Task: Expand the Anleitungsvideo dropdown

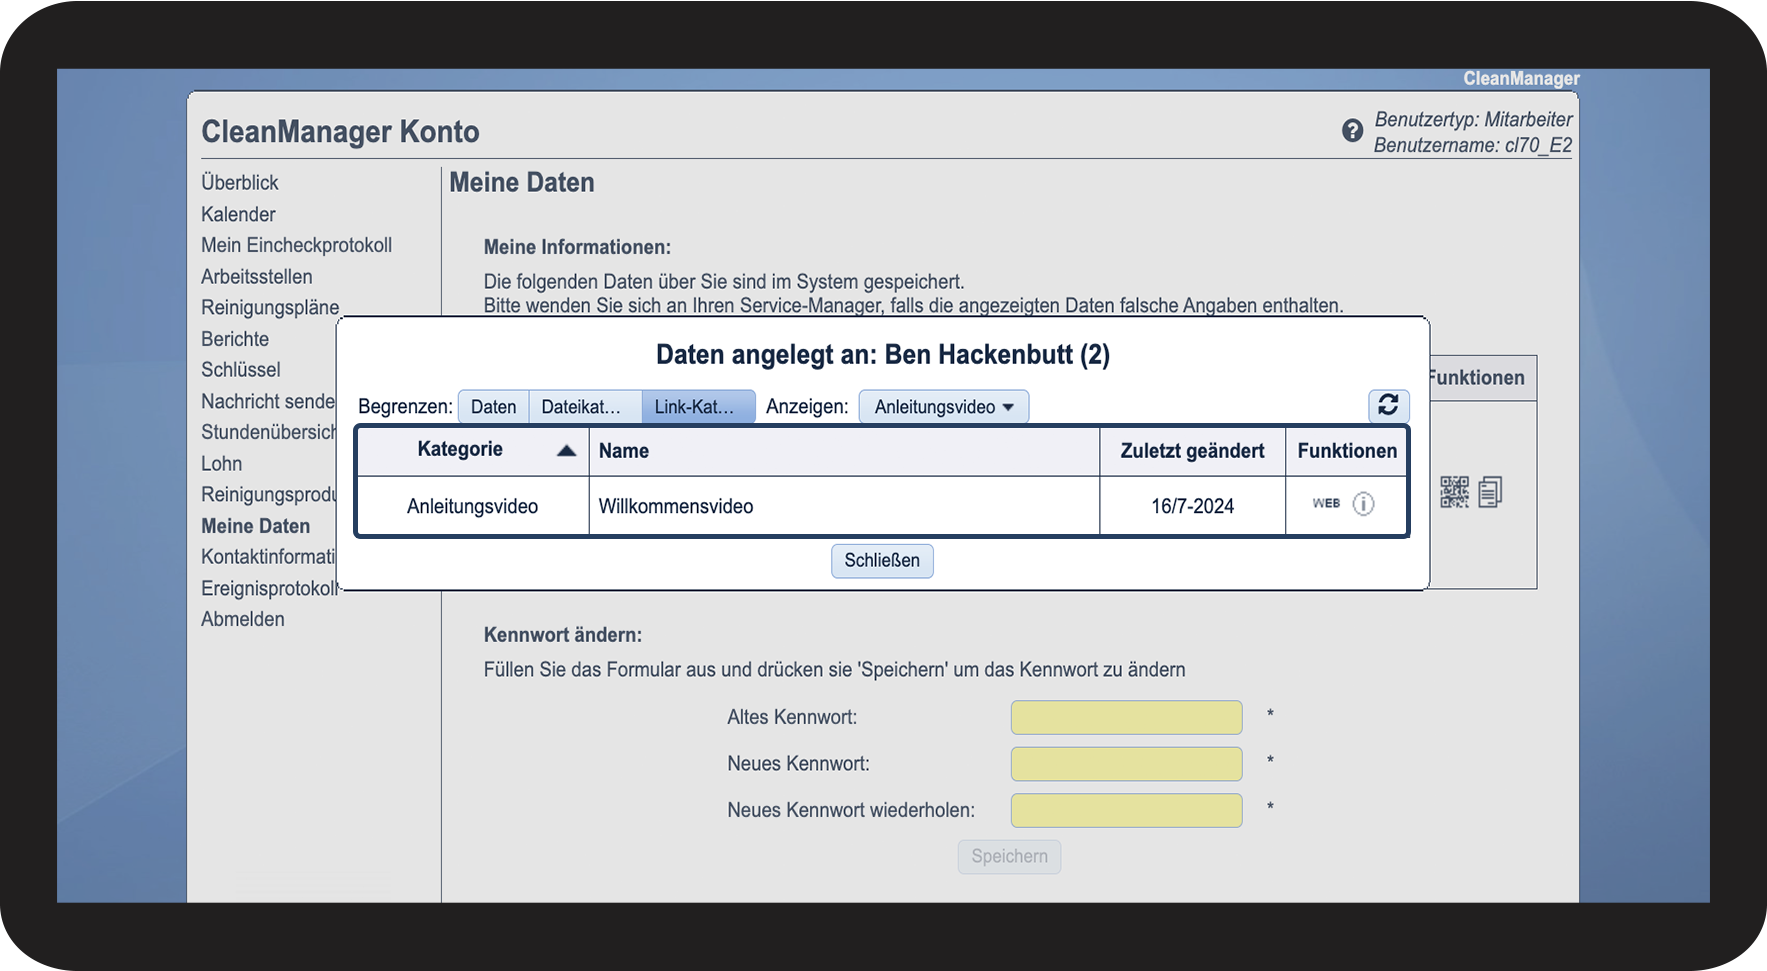Action: 943,407
